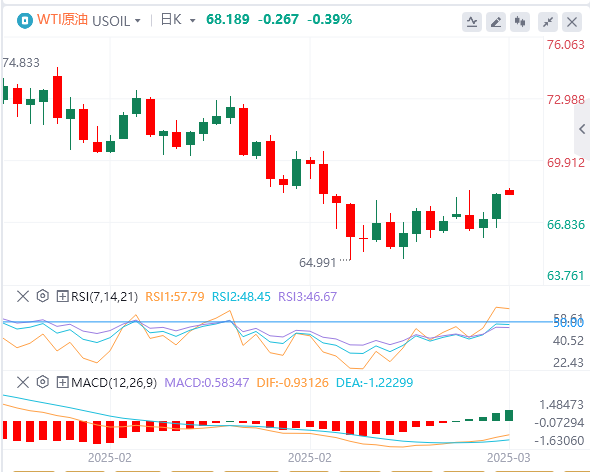This screenshot has width=590, height=472.
Task: Change chart type with candlestick icon
Action: [x=520, y=22]
